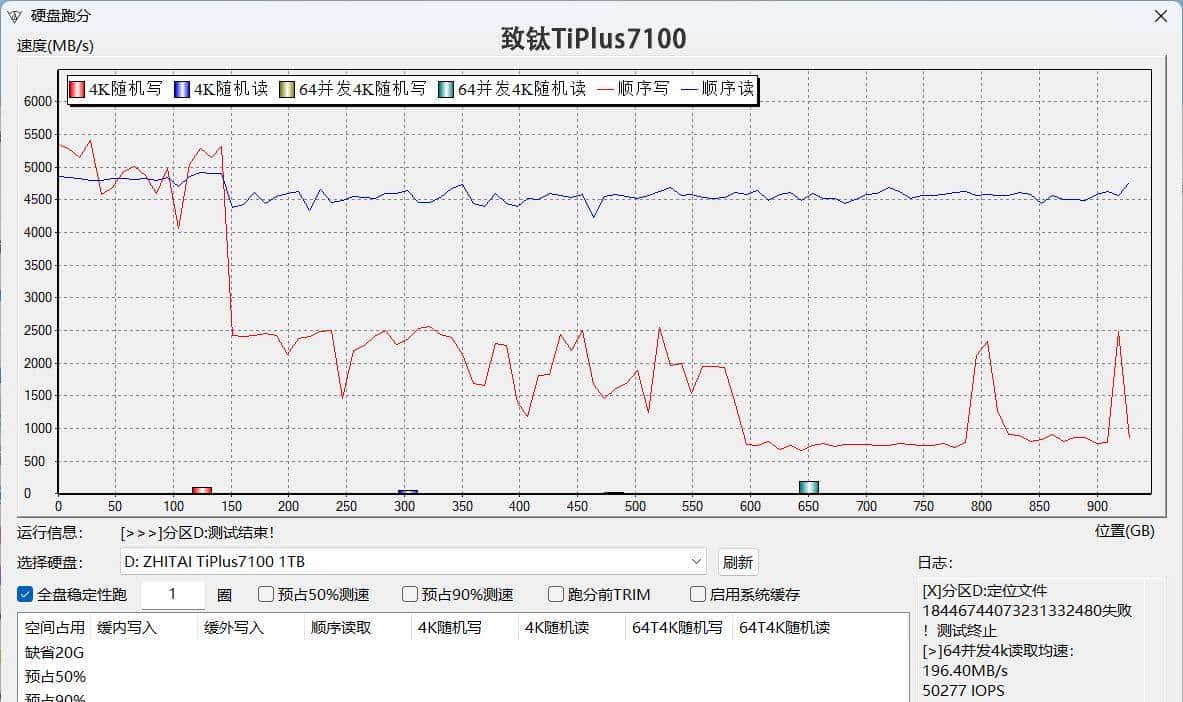Screen dimensions: 1183x702
Task: Click the app logo in the title bar
Action: (x=14, y=15)
